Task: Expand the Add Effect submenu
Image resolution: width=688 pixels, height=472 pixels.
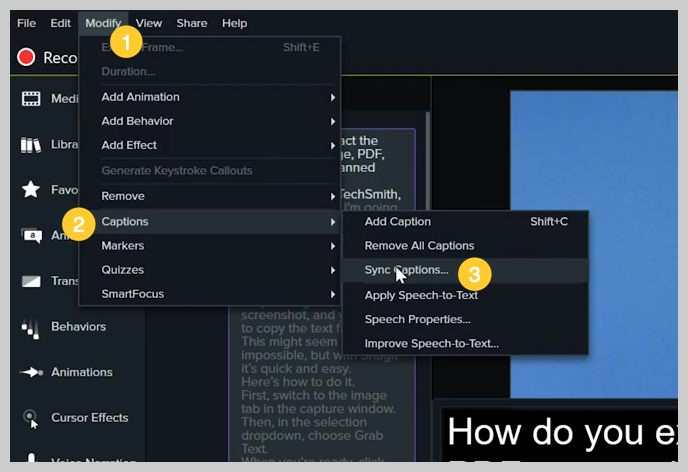Action: (x=209, y=145)
